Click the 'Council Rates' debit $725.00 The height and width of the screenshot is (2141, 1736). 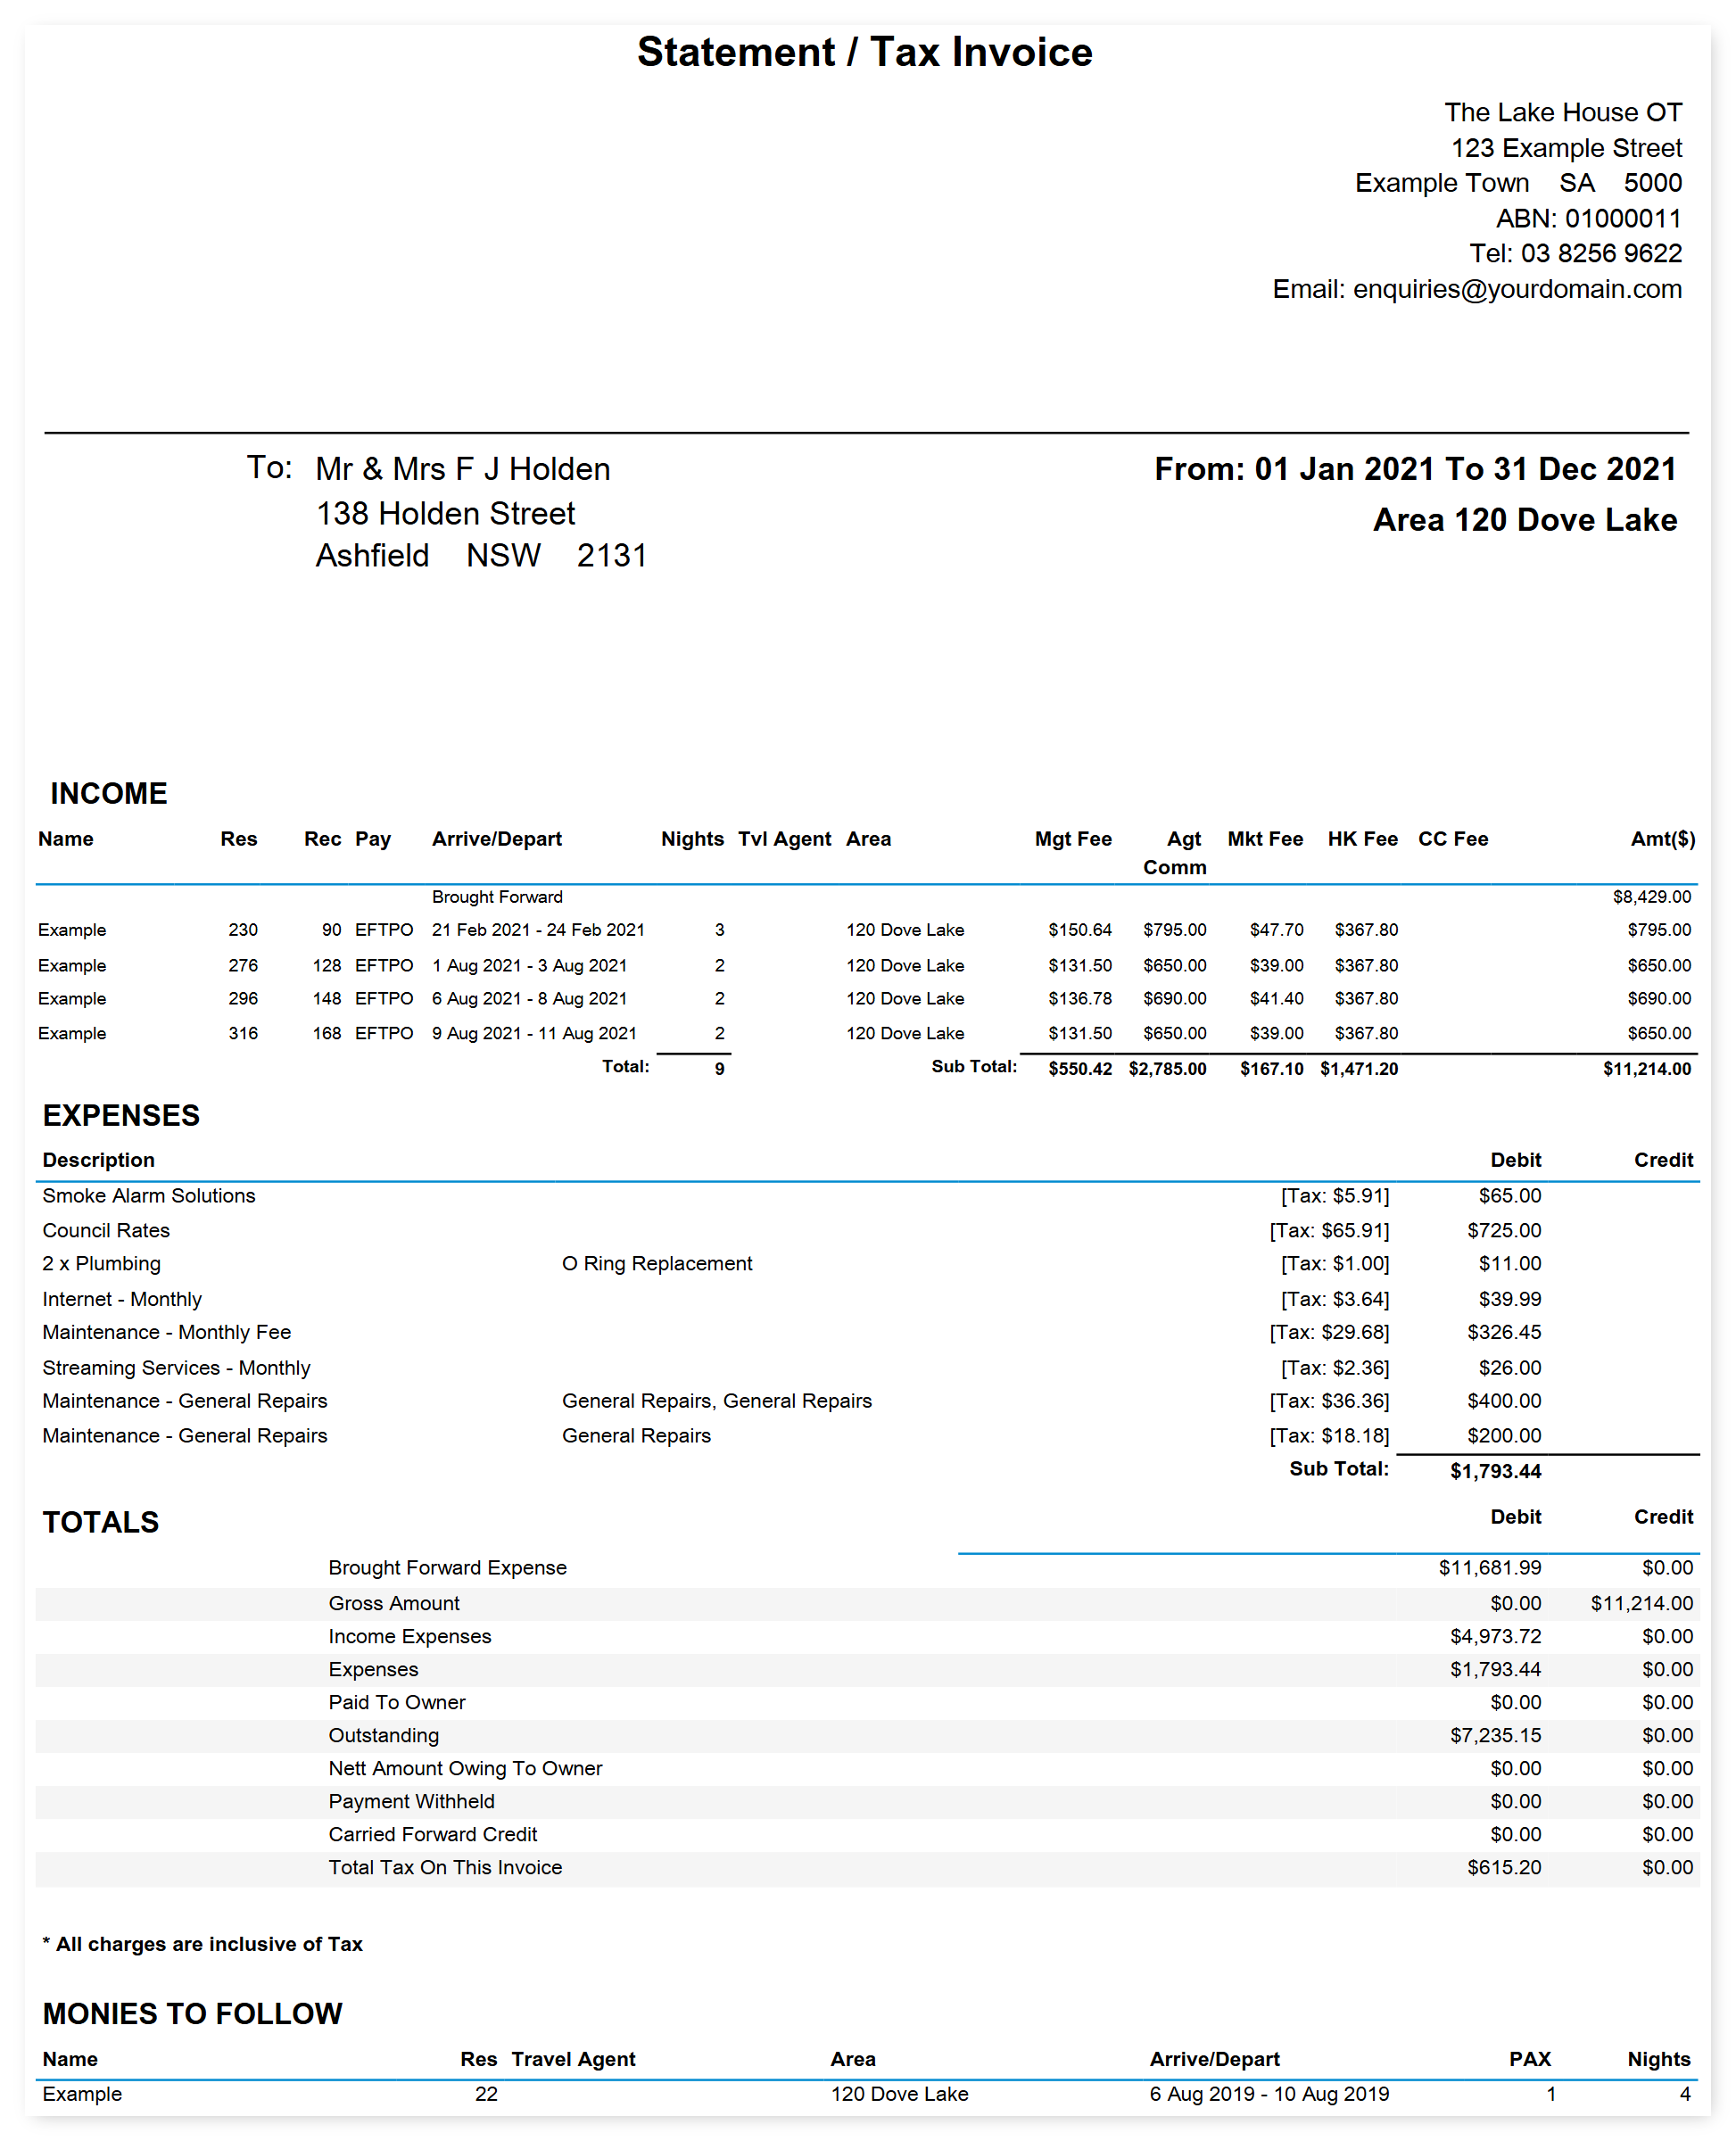pyautogui.click(x=1503, y=1230)
